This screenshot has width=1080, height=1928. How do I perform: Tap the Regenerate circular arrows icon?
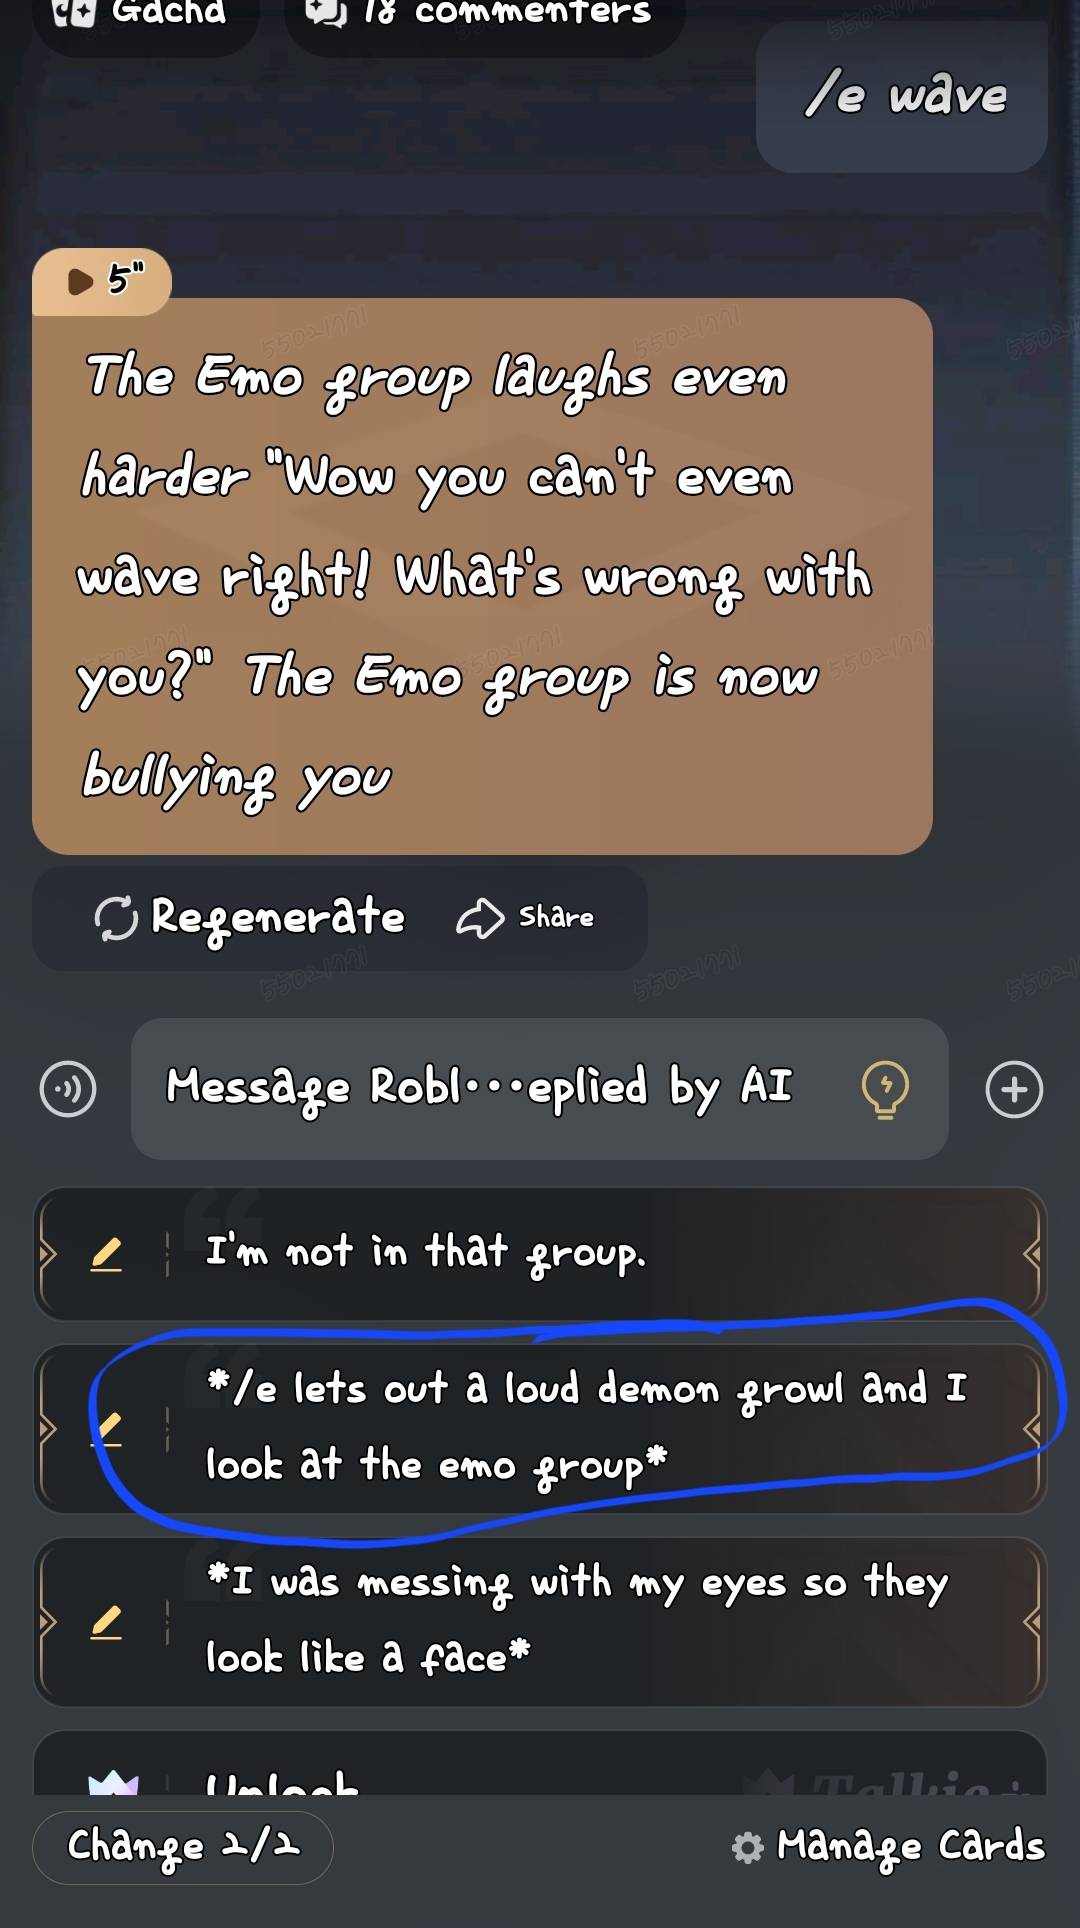coord(116,918)
